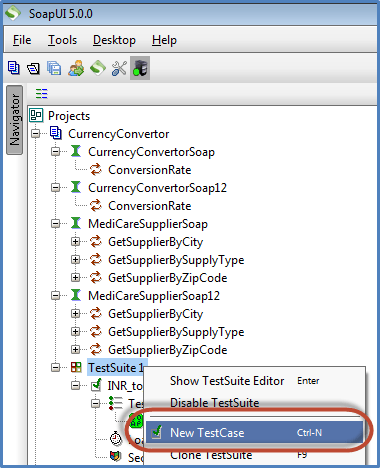Click the navigator properties list icon
This screenshot has height=468, width=380.
pos(42,94)
